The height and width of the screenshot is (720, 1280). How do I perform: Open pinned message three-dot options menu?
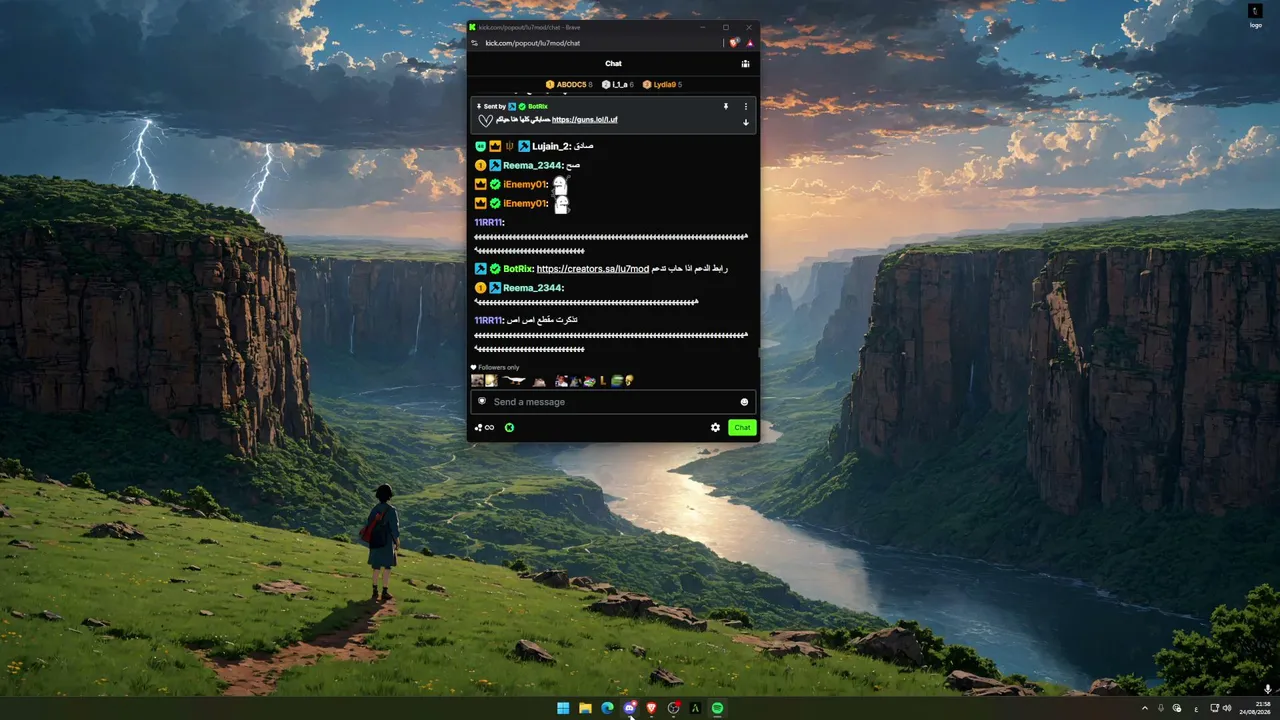click(x=745, y=106)
